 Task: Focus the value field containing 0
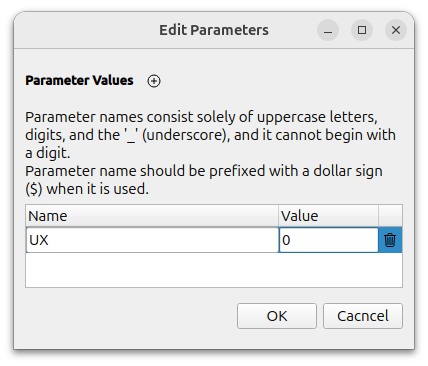(x=329, y=240)
